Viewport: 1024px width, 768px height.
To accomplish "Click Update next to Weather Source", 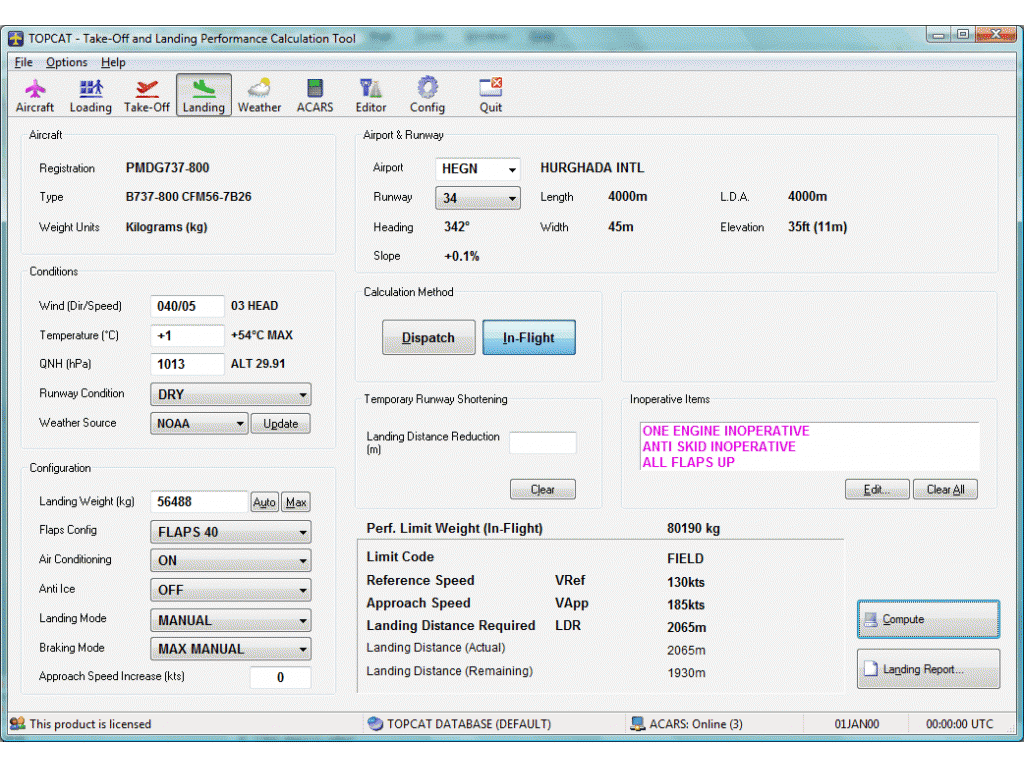I will pos(281,424).
